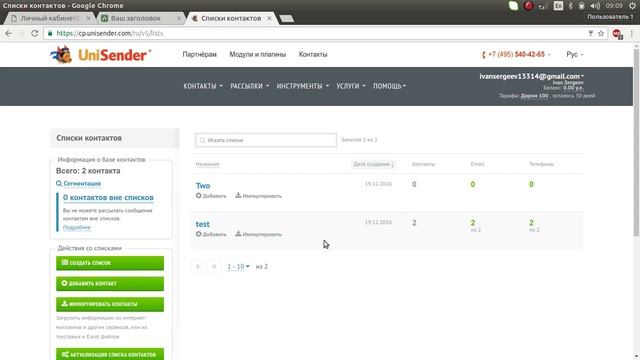Image resolution: width=640 pixels, height=360 pixels.
Task: Select the Списки контактов browser tab
Action: pos(231,18)
